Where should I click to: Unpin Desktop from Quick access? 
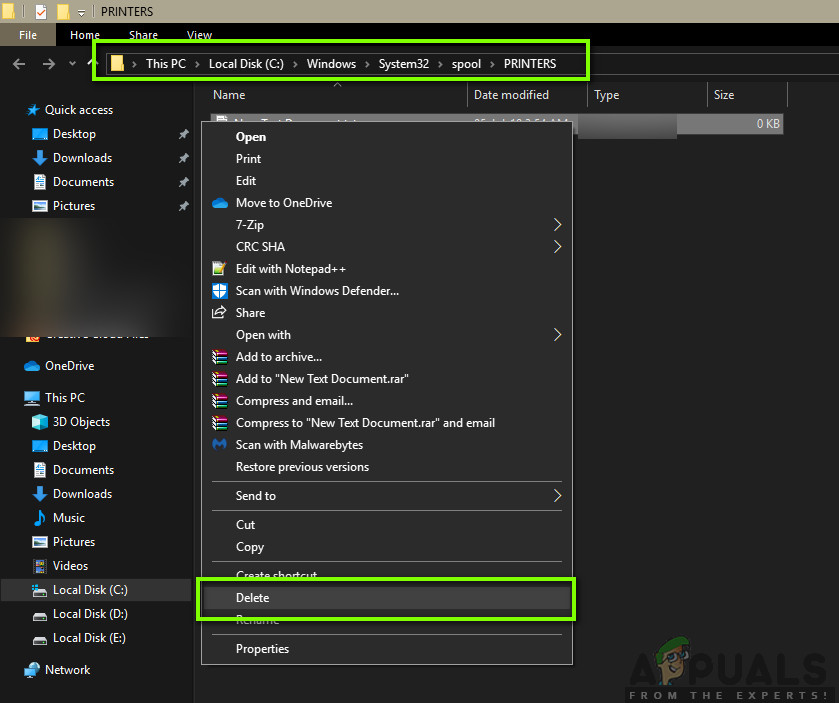point(183,133)
